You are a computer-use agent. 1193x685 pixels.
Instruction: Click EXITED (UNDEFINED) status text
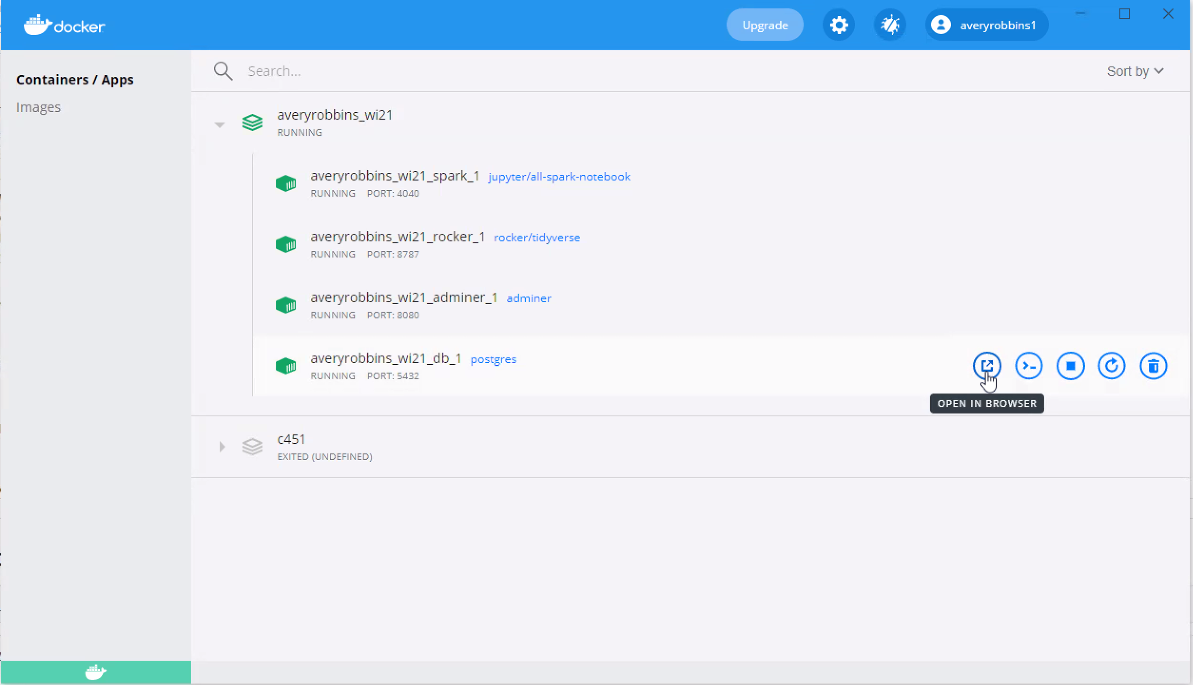pyautogui.click(x=325, y=457)
